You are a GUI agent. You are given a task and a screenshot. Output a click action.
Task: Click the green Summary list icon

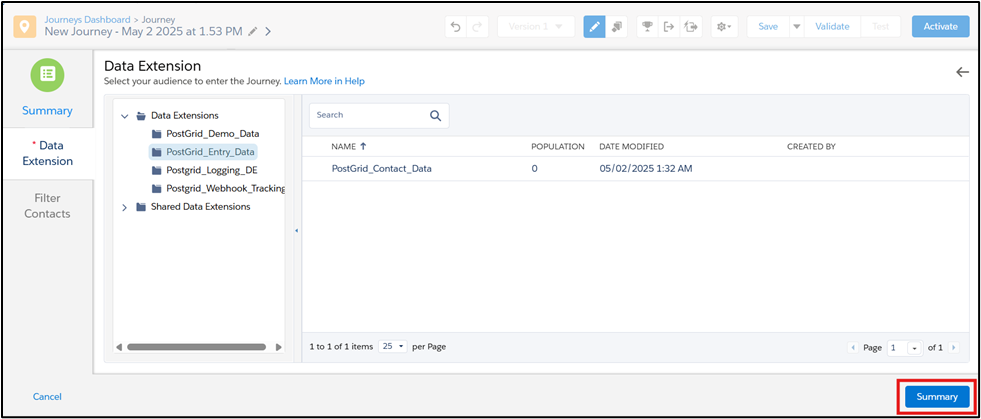(x=48, y=74)
